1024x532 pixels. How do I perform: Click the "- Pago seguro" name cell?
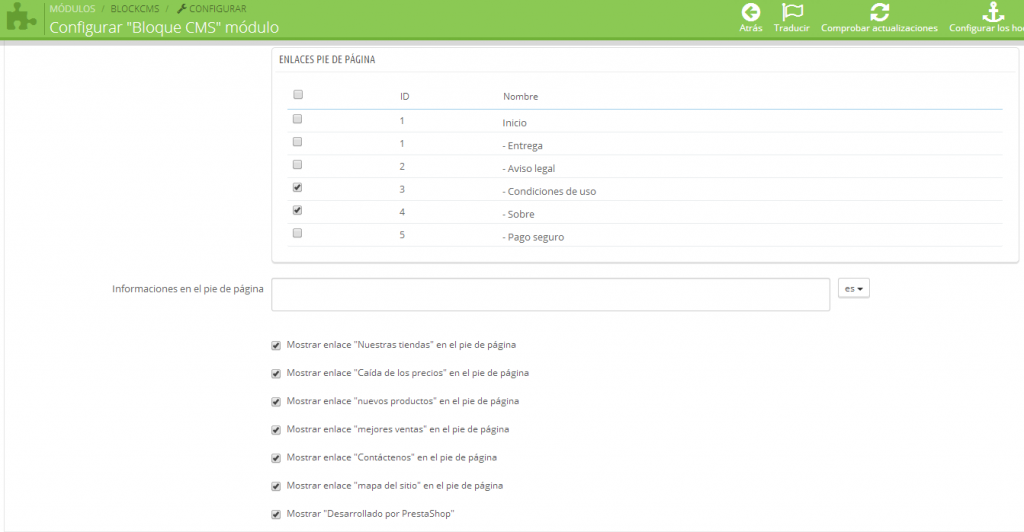[534, 237]
